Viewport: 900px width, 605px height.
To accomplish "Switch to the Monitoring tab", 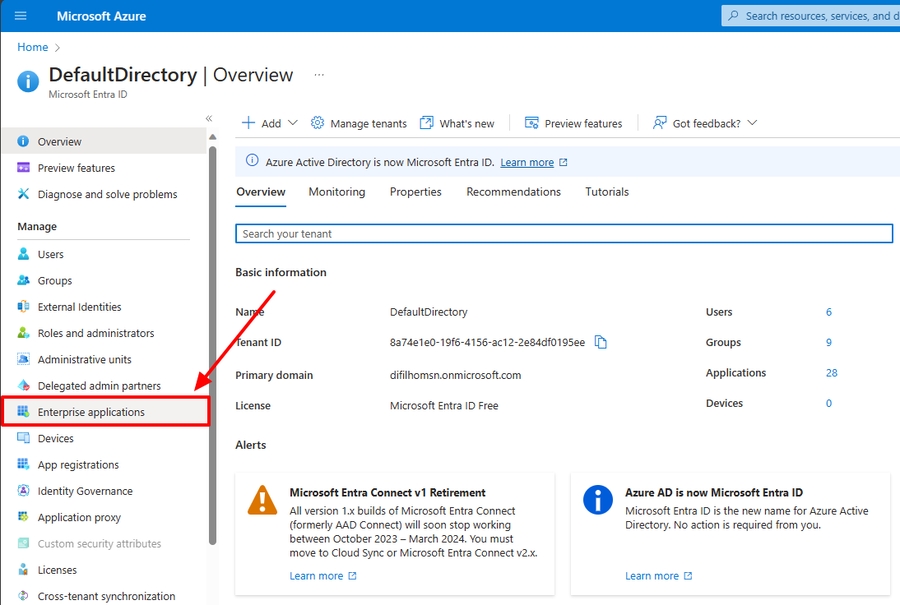I will pyautogui.click(x=337, y=192).
